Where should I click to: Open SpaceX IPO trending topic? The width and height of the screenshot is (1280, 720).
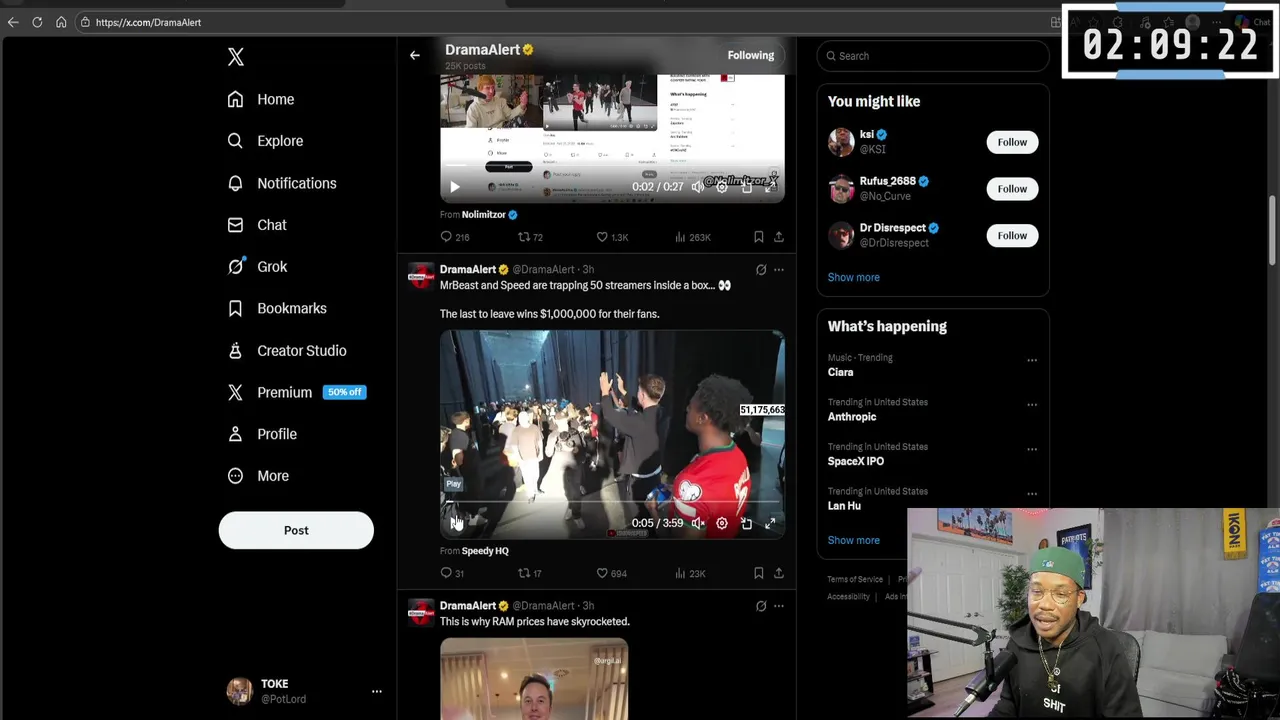tap(855, 461)
